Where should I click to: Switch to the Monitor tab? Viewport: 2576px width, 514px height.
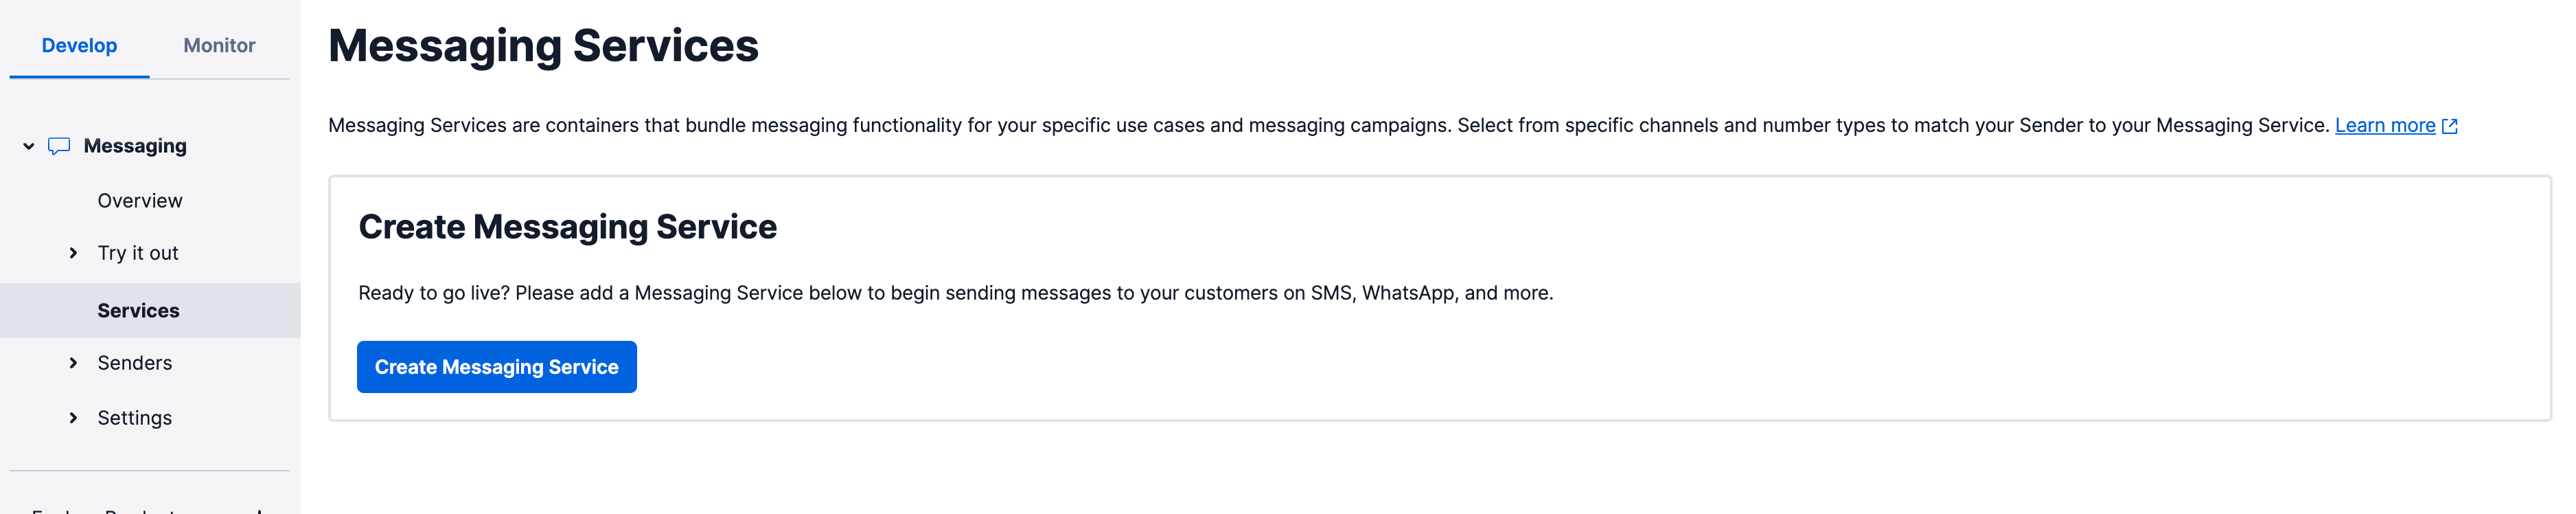[x=219, y=45]
